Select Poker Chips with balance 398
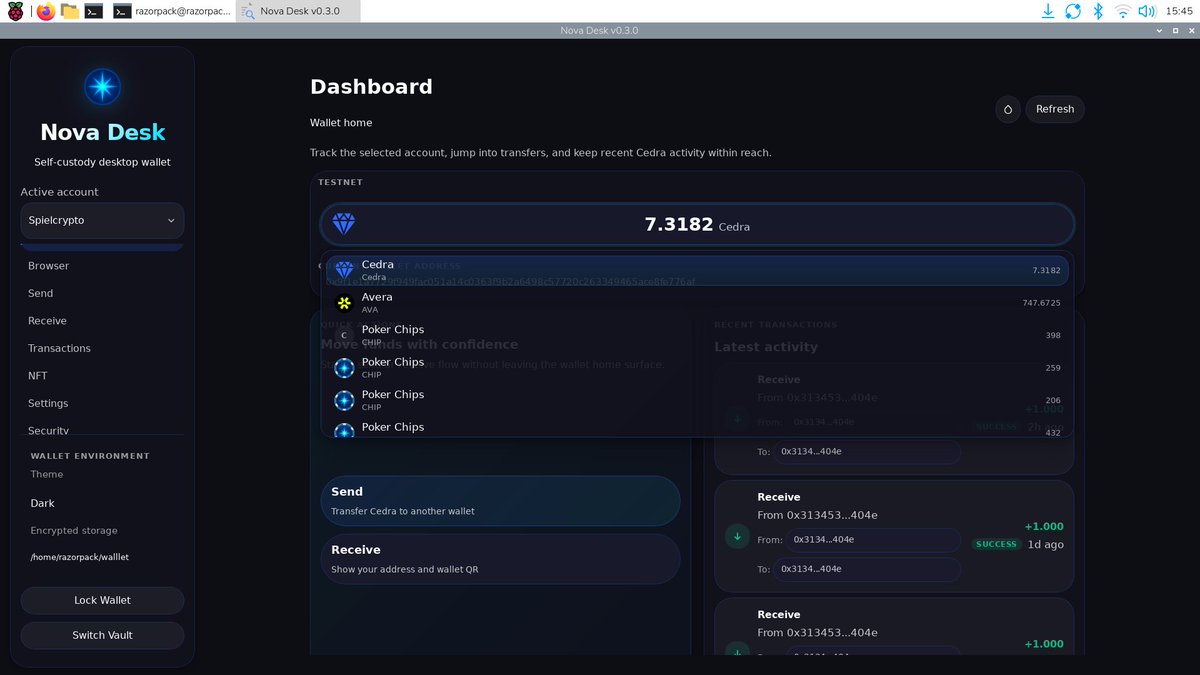 pyautogui.click(x=697, y=335)
